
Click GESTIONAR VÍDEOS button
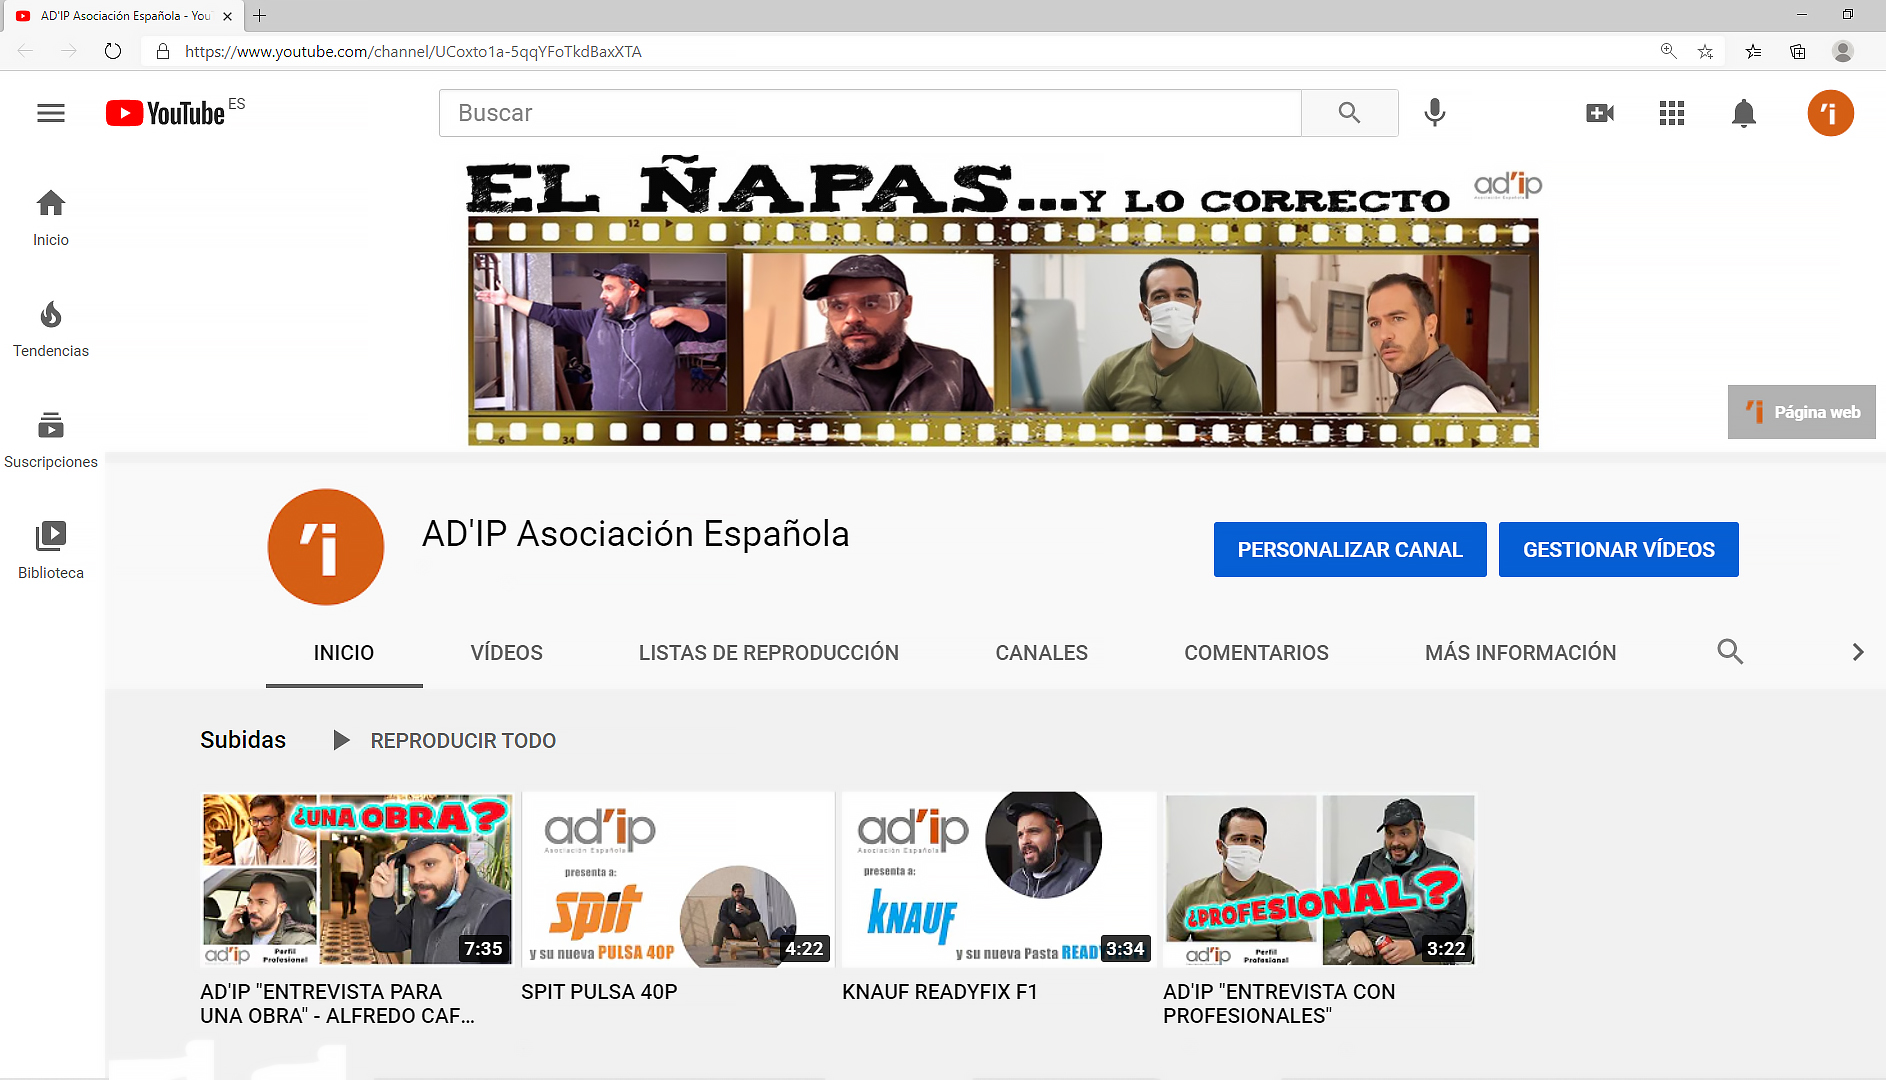click(1618, 549)
